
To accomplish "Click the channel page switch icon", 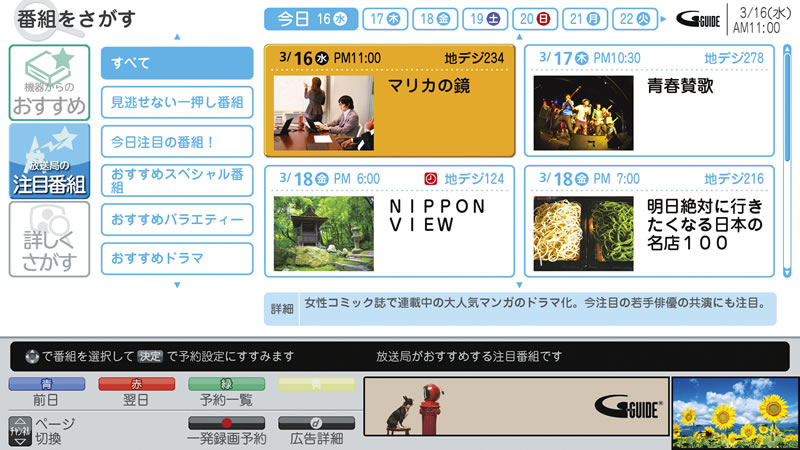I will [20, 431].
